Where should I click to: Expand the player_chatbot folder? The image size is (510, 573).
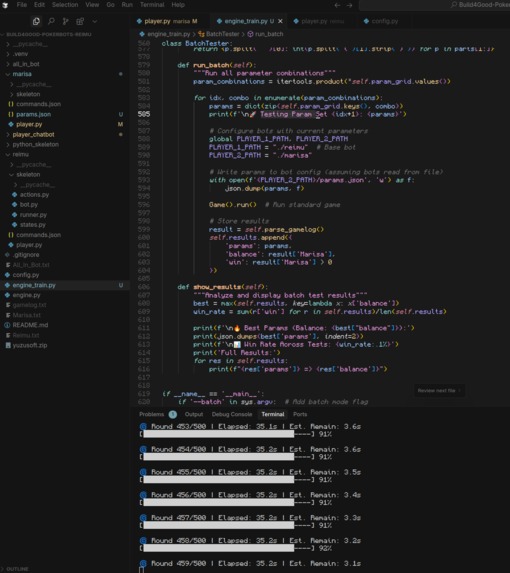coord(33,134)
